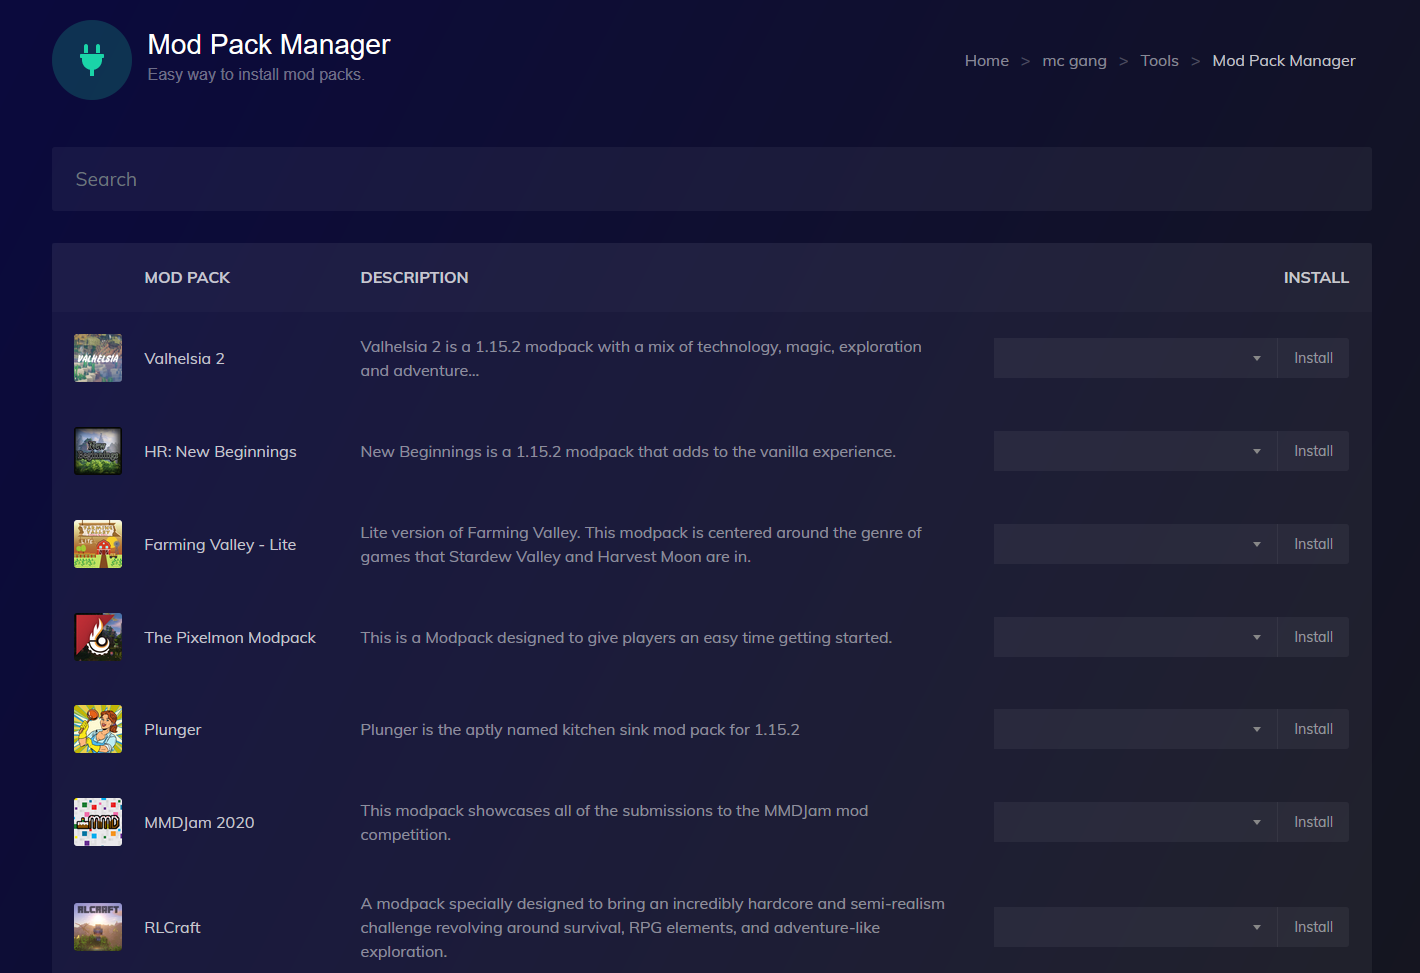Expand the RLCraft version dropdown

tap(1135, 927)
